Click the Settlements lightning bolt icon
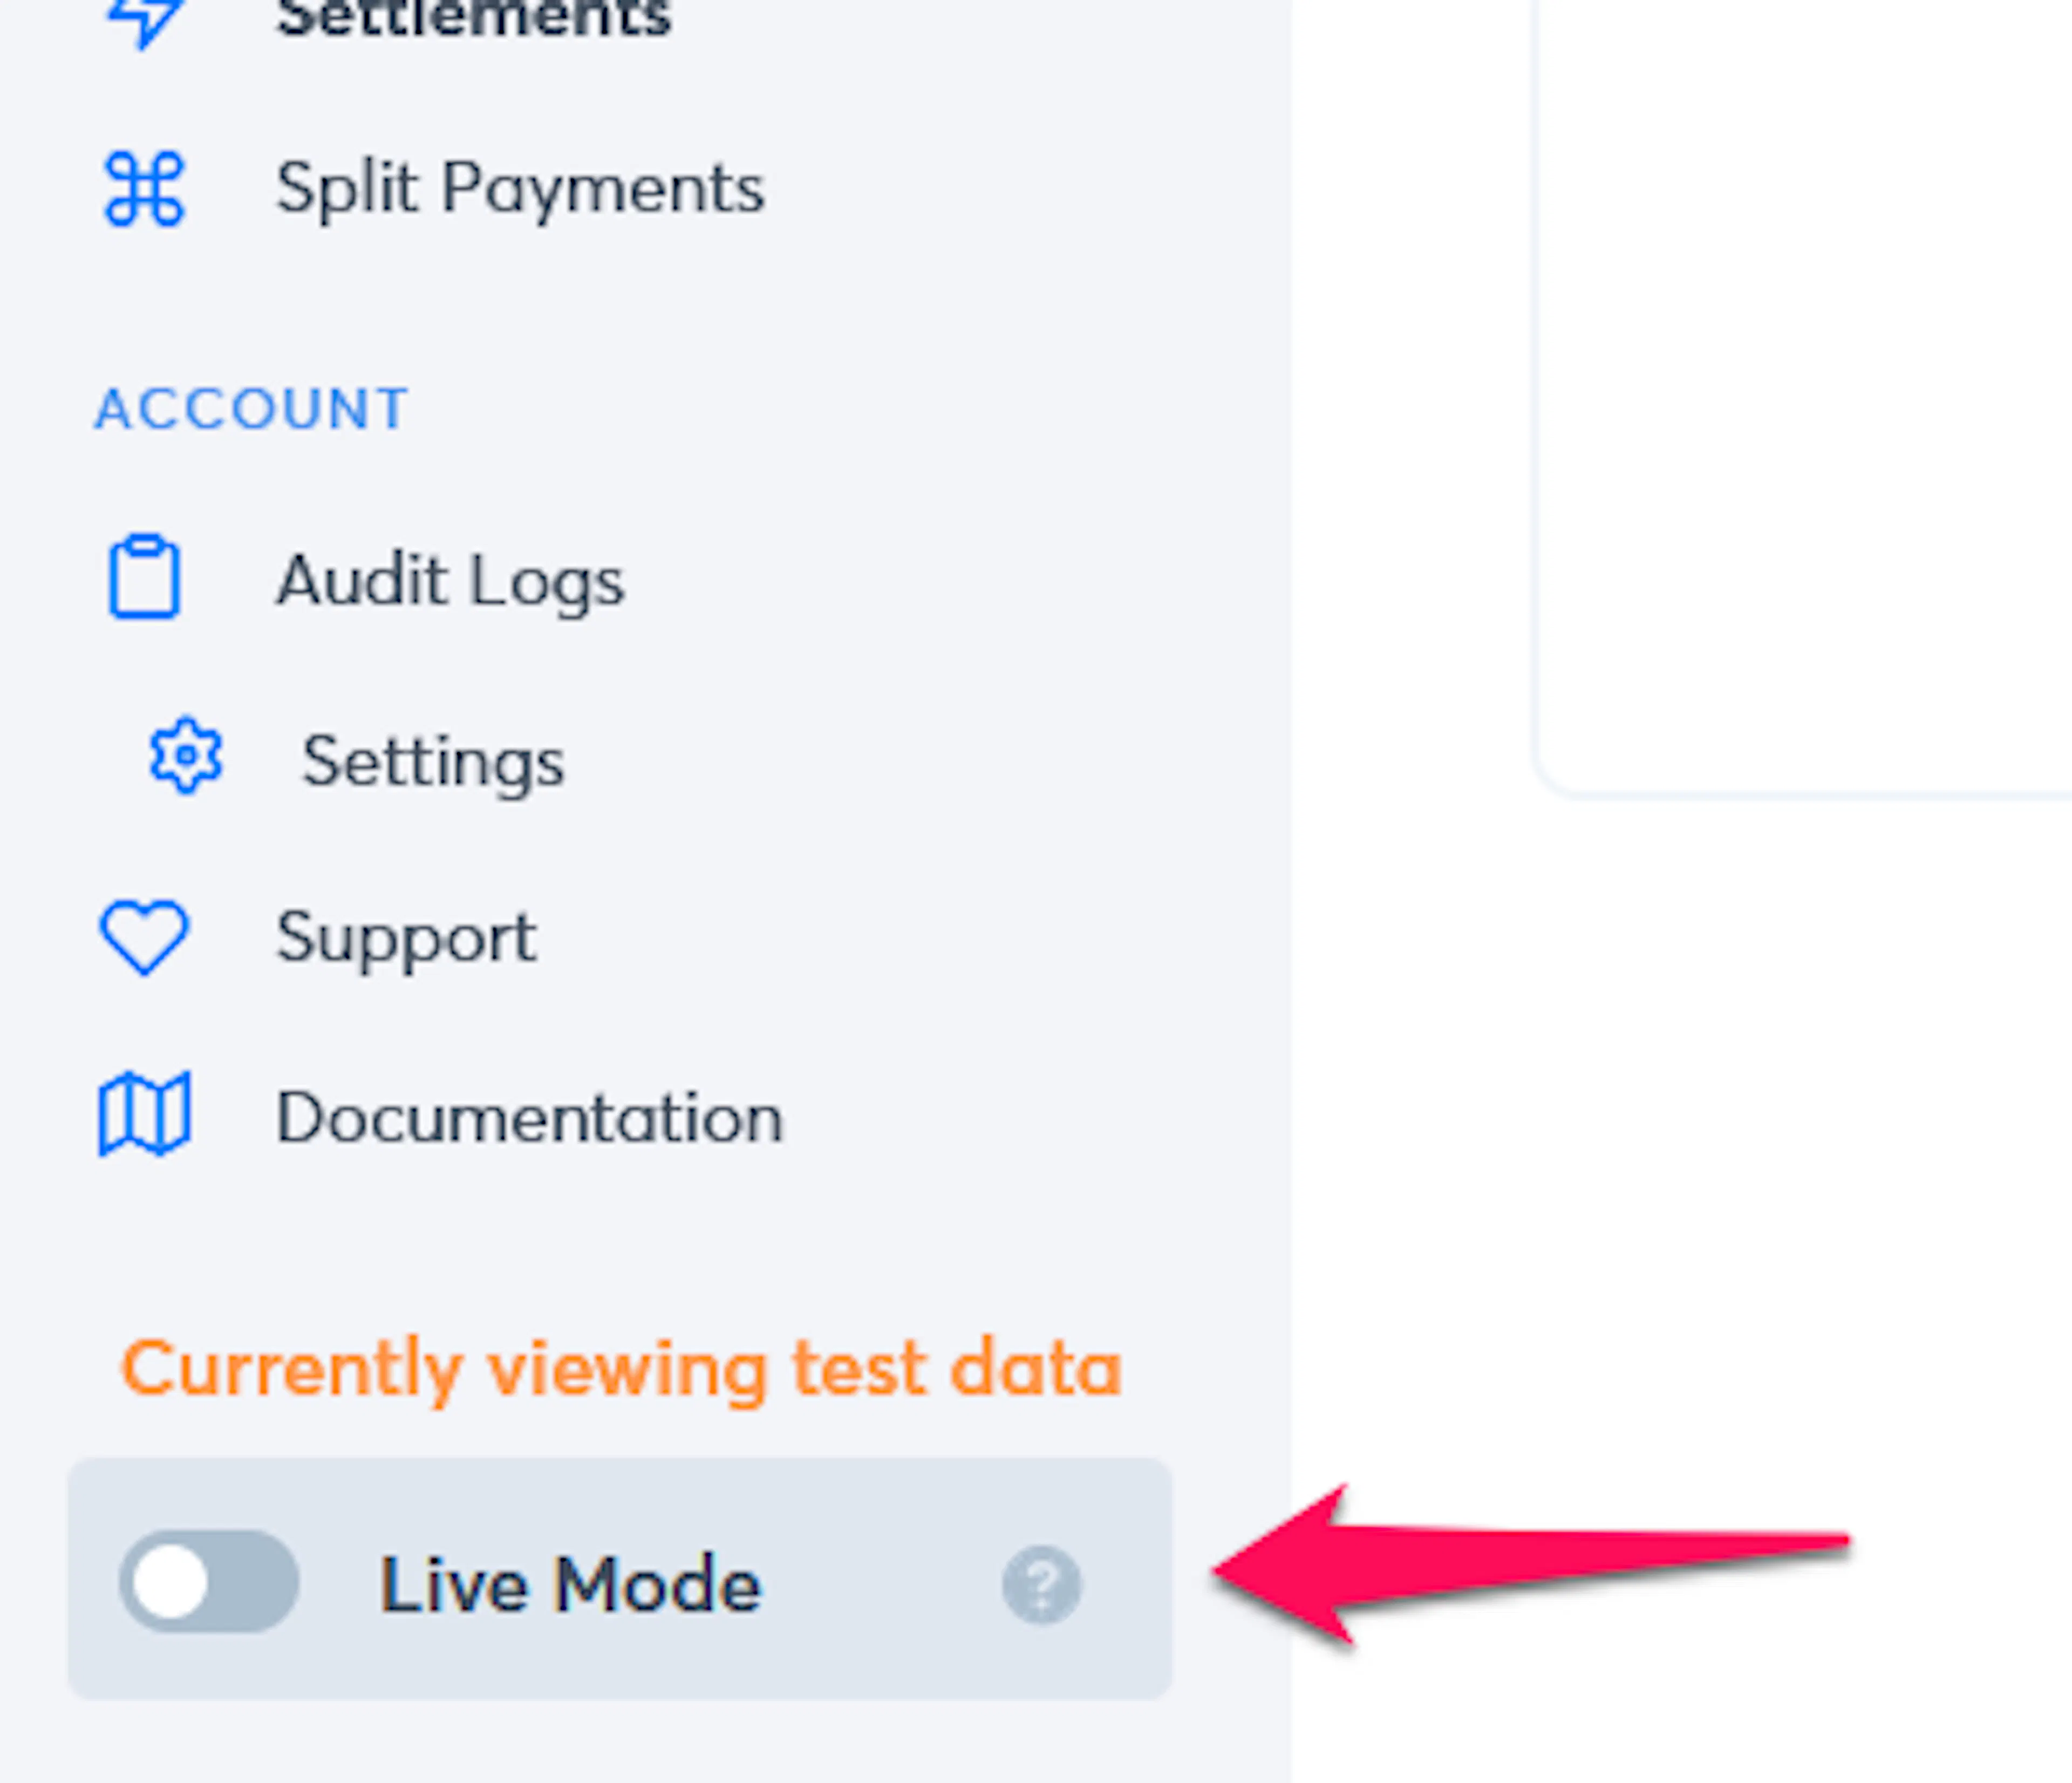The image size is (2072, 1783). point(146,20)
